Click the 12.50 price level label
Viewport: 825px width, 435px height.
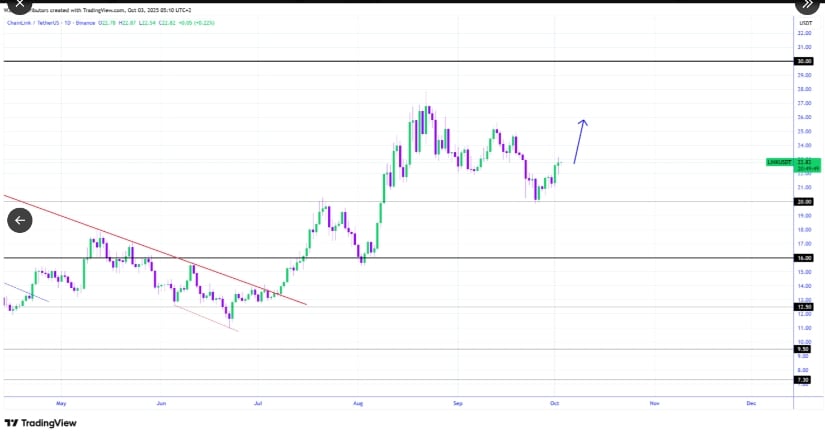[803, 307]
